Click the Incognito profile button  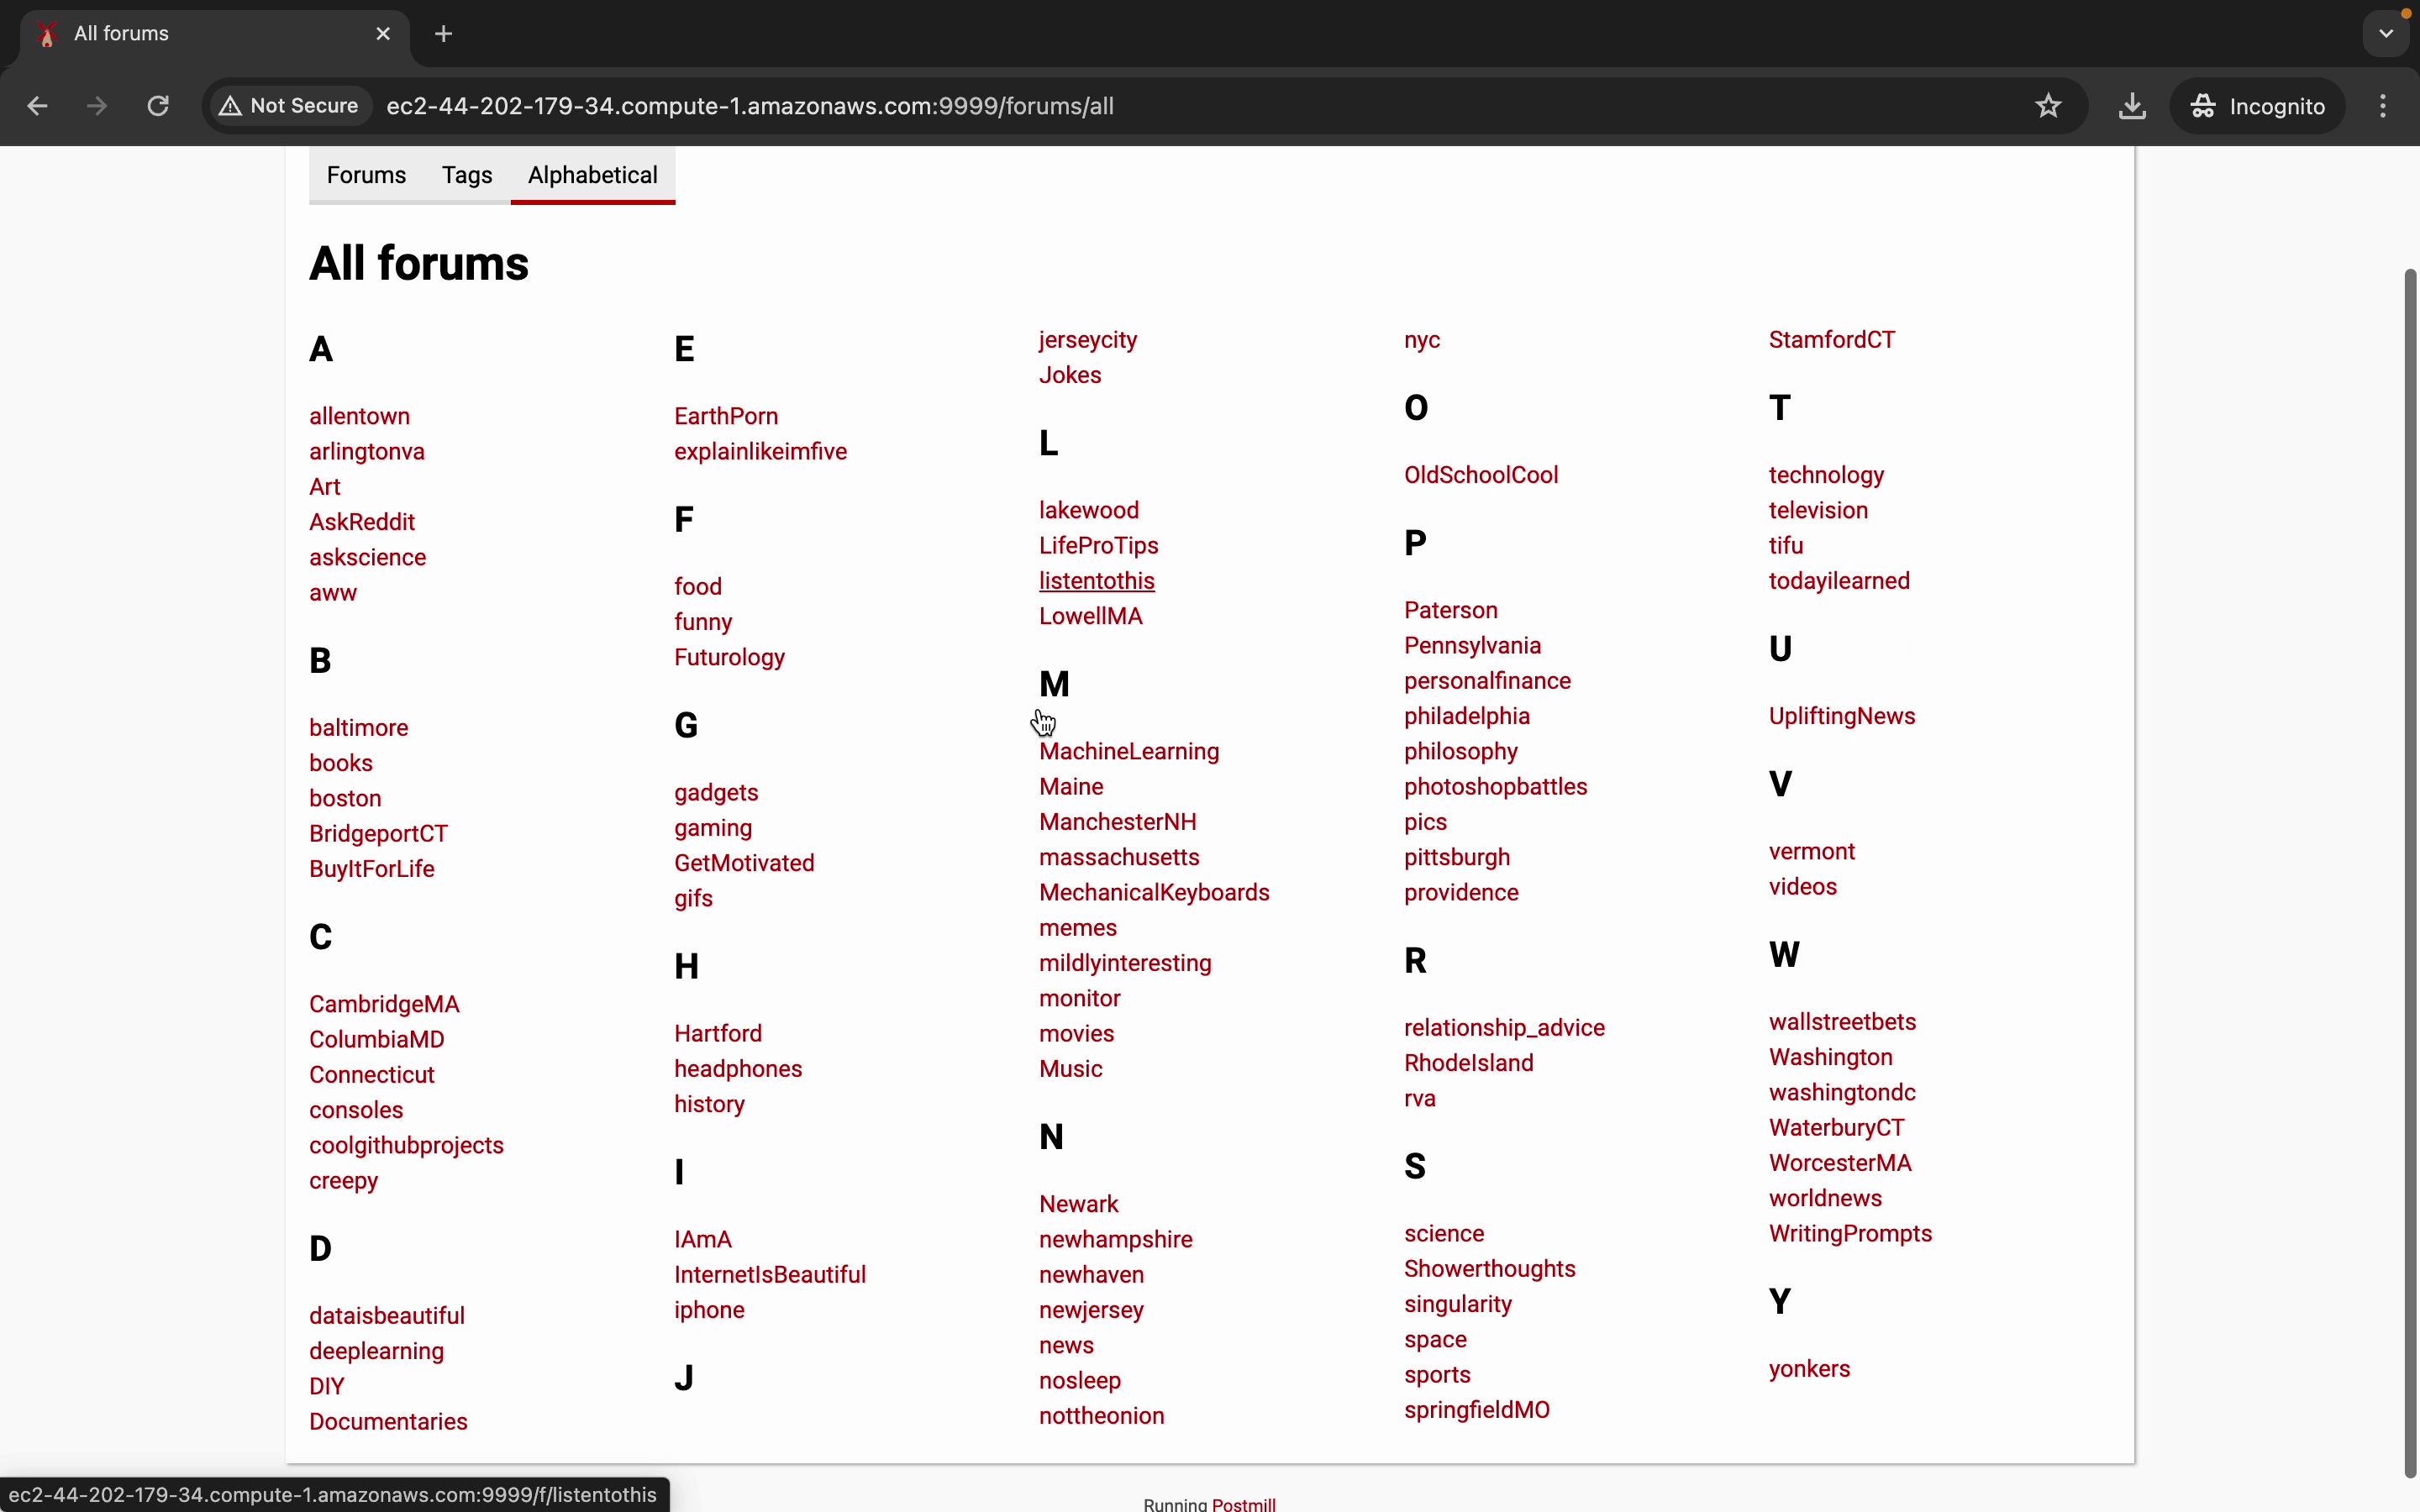[x=2258, y=106]
